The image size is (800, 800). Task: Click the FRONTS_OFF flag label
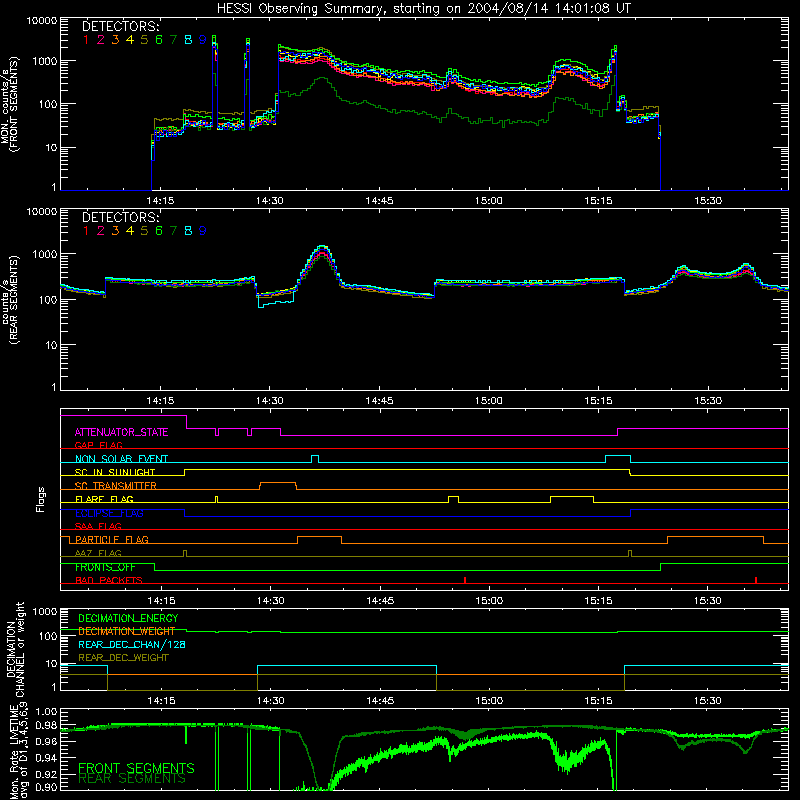coord(105,567)
